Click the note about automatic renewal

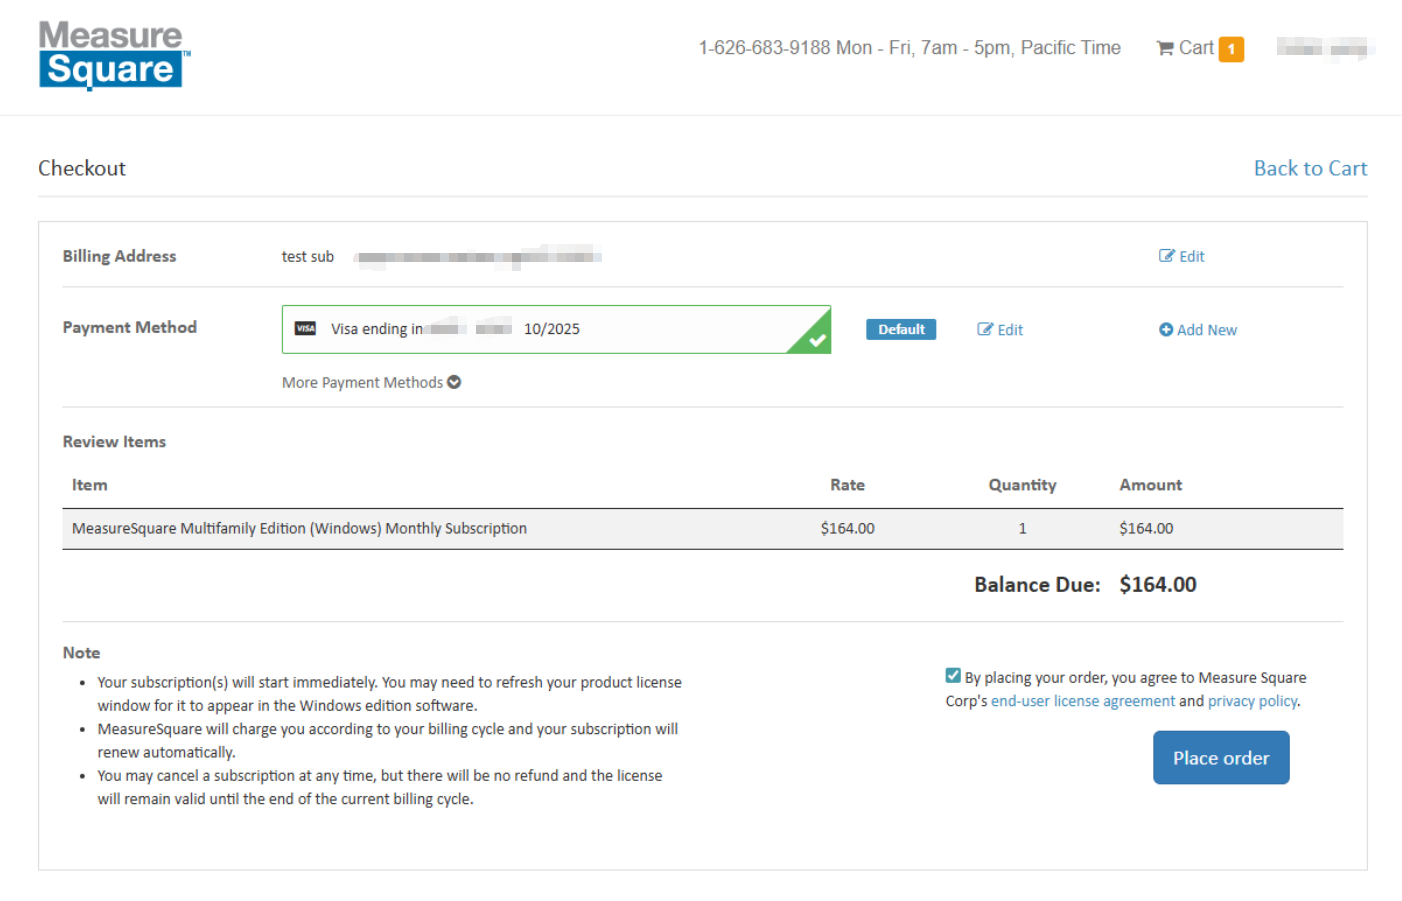coord(387,741)
